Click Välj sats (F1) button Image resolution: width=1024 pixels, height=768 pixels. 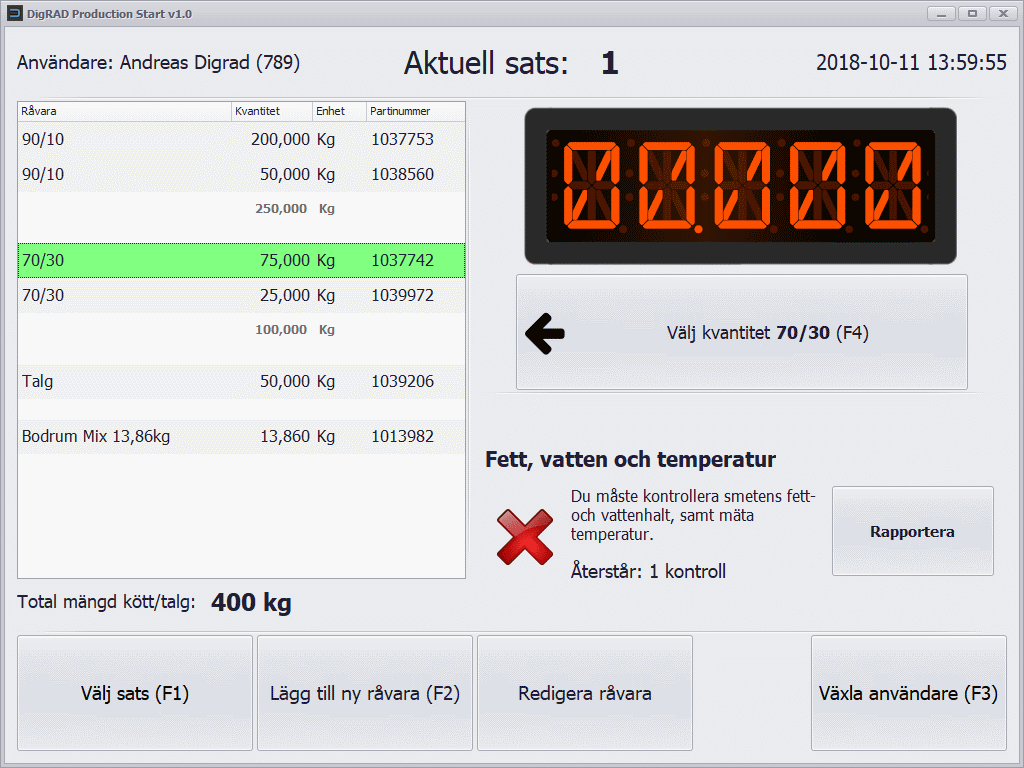(135, 693)
